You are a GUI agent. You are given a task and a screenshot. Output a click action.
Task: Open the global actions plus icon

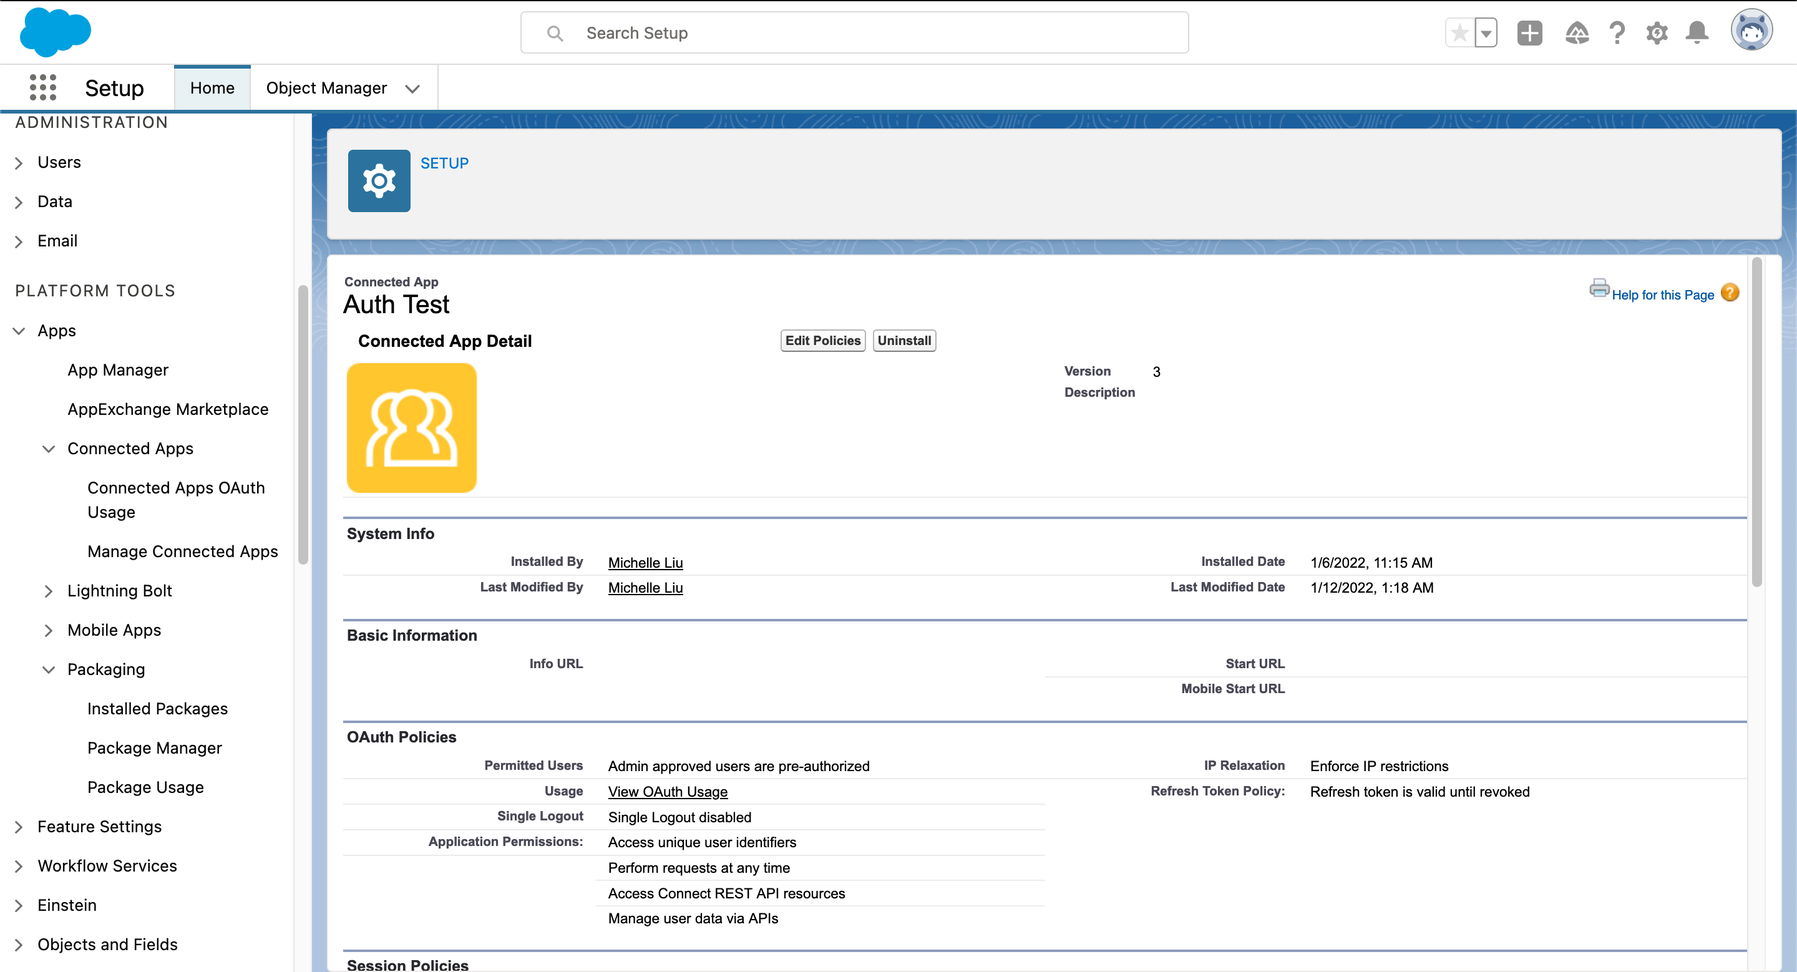[1529, 33]
